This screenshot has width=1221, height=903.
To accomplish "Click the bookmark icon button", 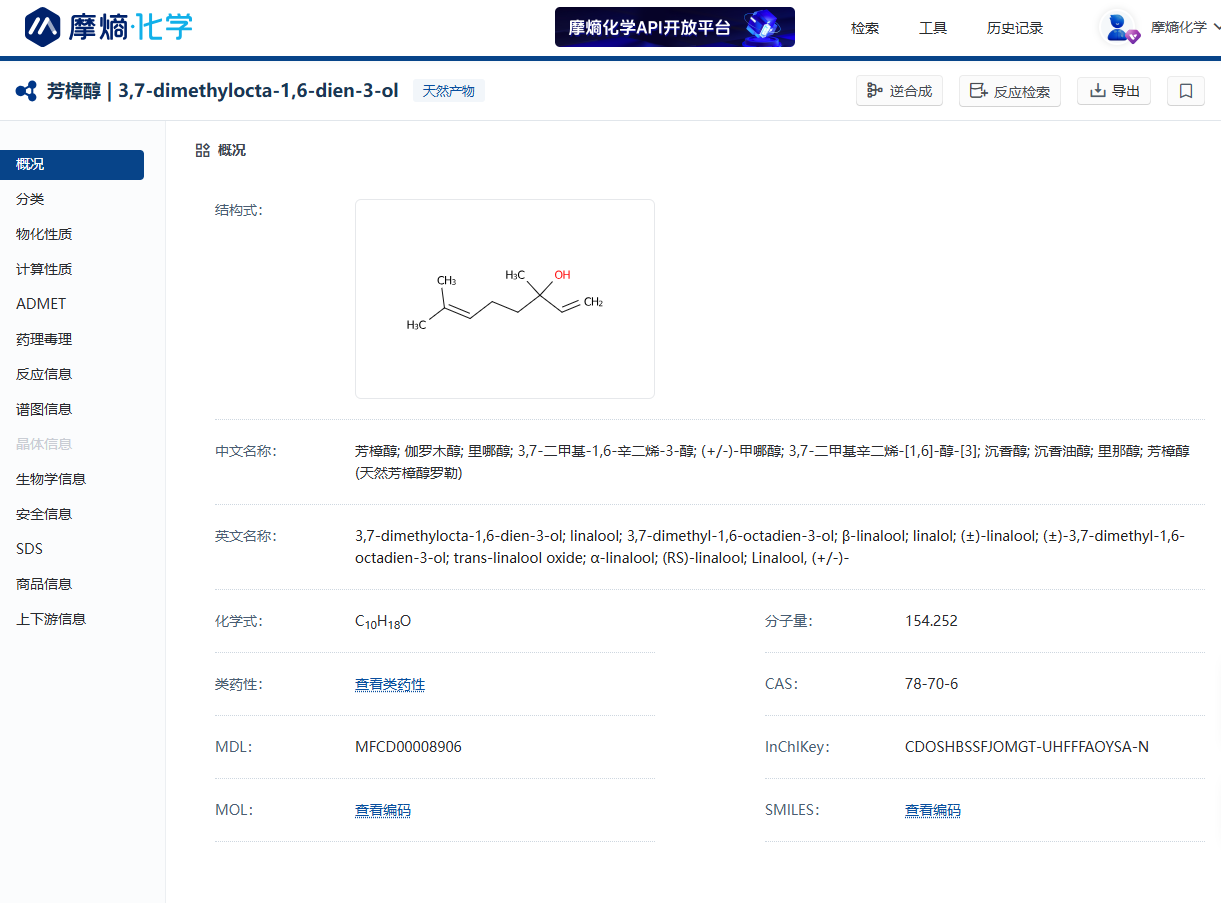I will click(1185, 91).
